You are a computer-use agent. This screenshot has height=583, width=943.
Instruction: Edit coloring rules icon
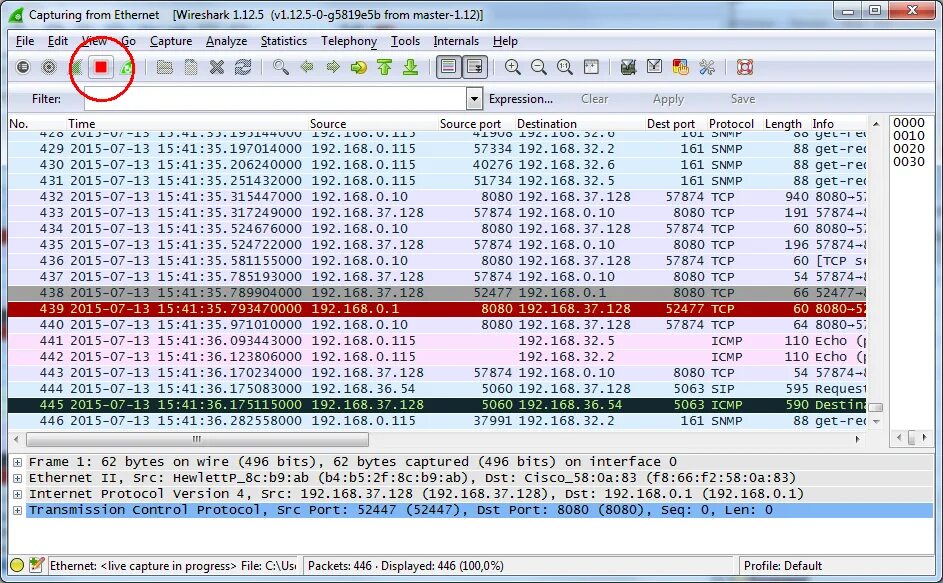click(x=680, y=67)
